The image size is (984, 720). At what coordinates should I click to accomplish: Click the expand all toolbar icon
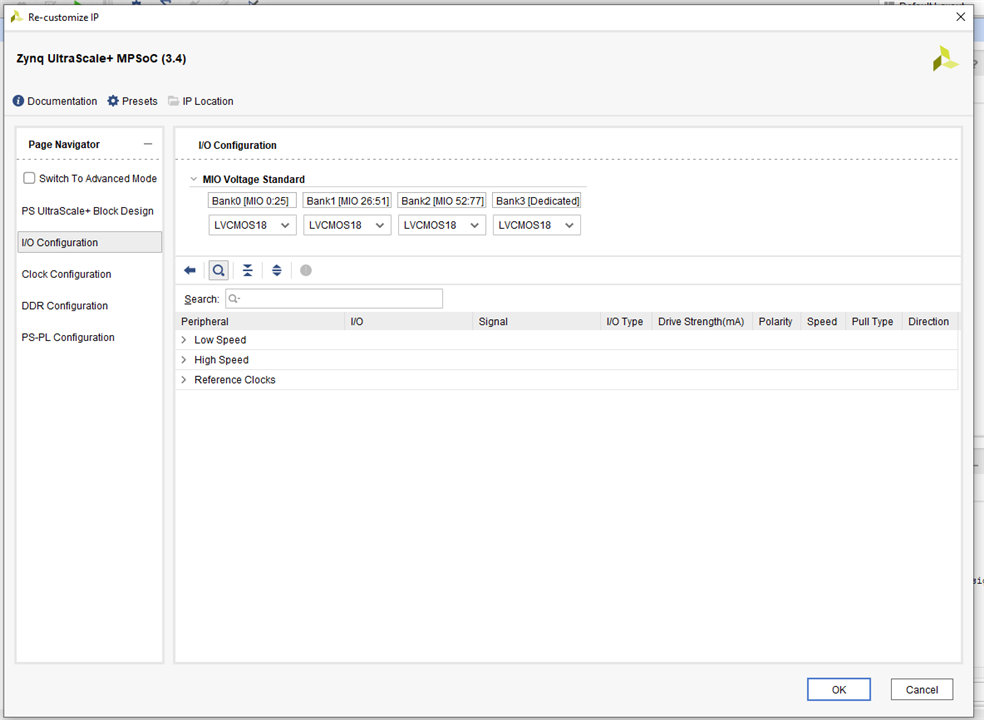277,270
